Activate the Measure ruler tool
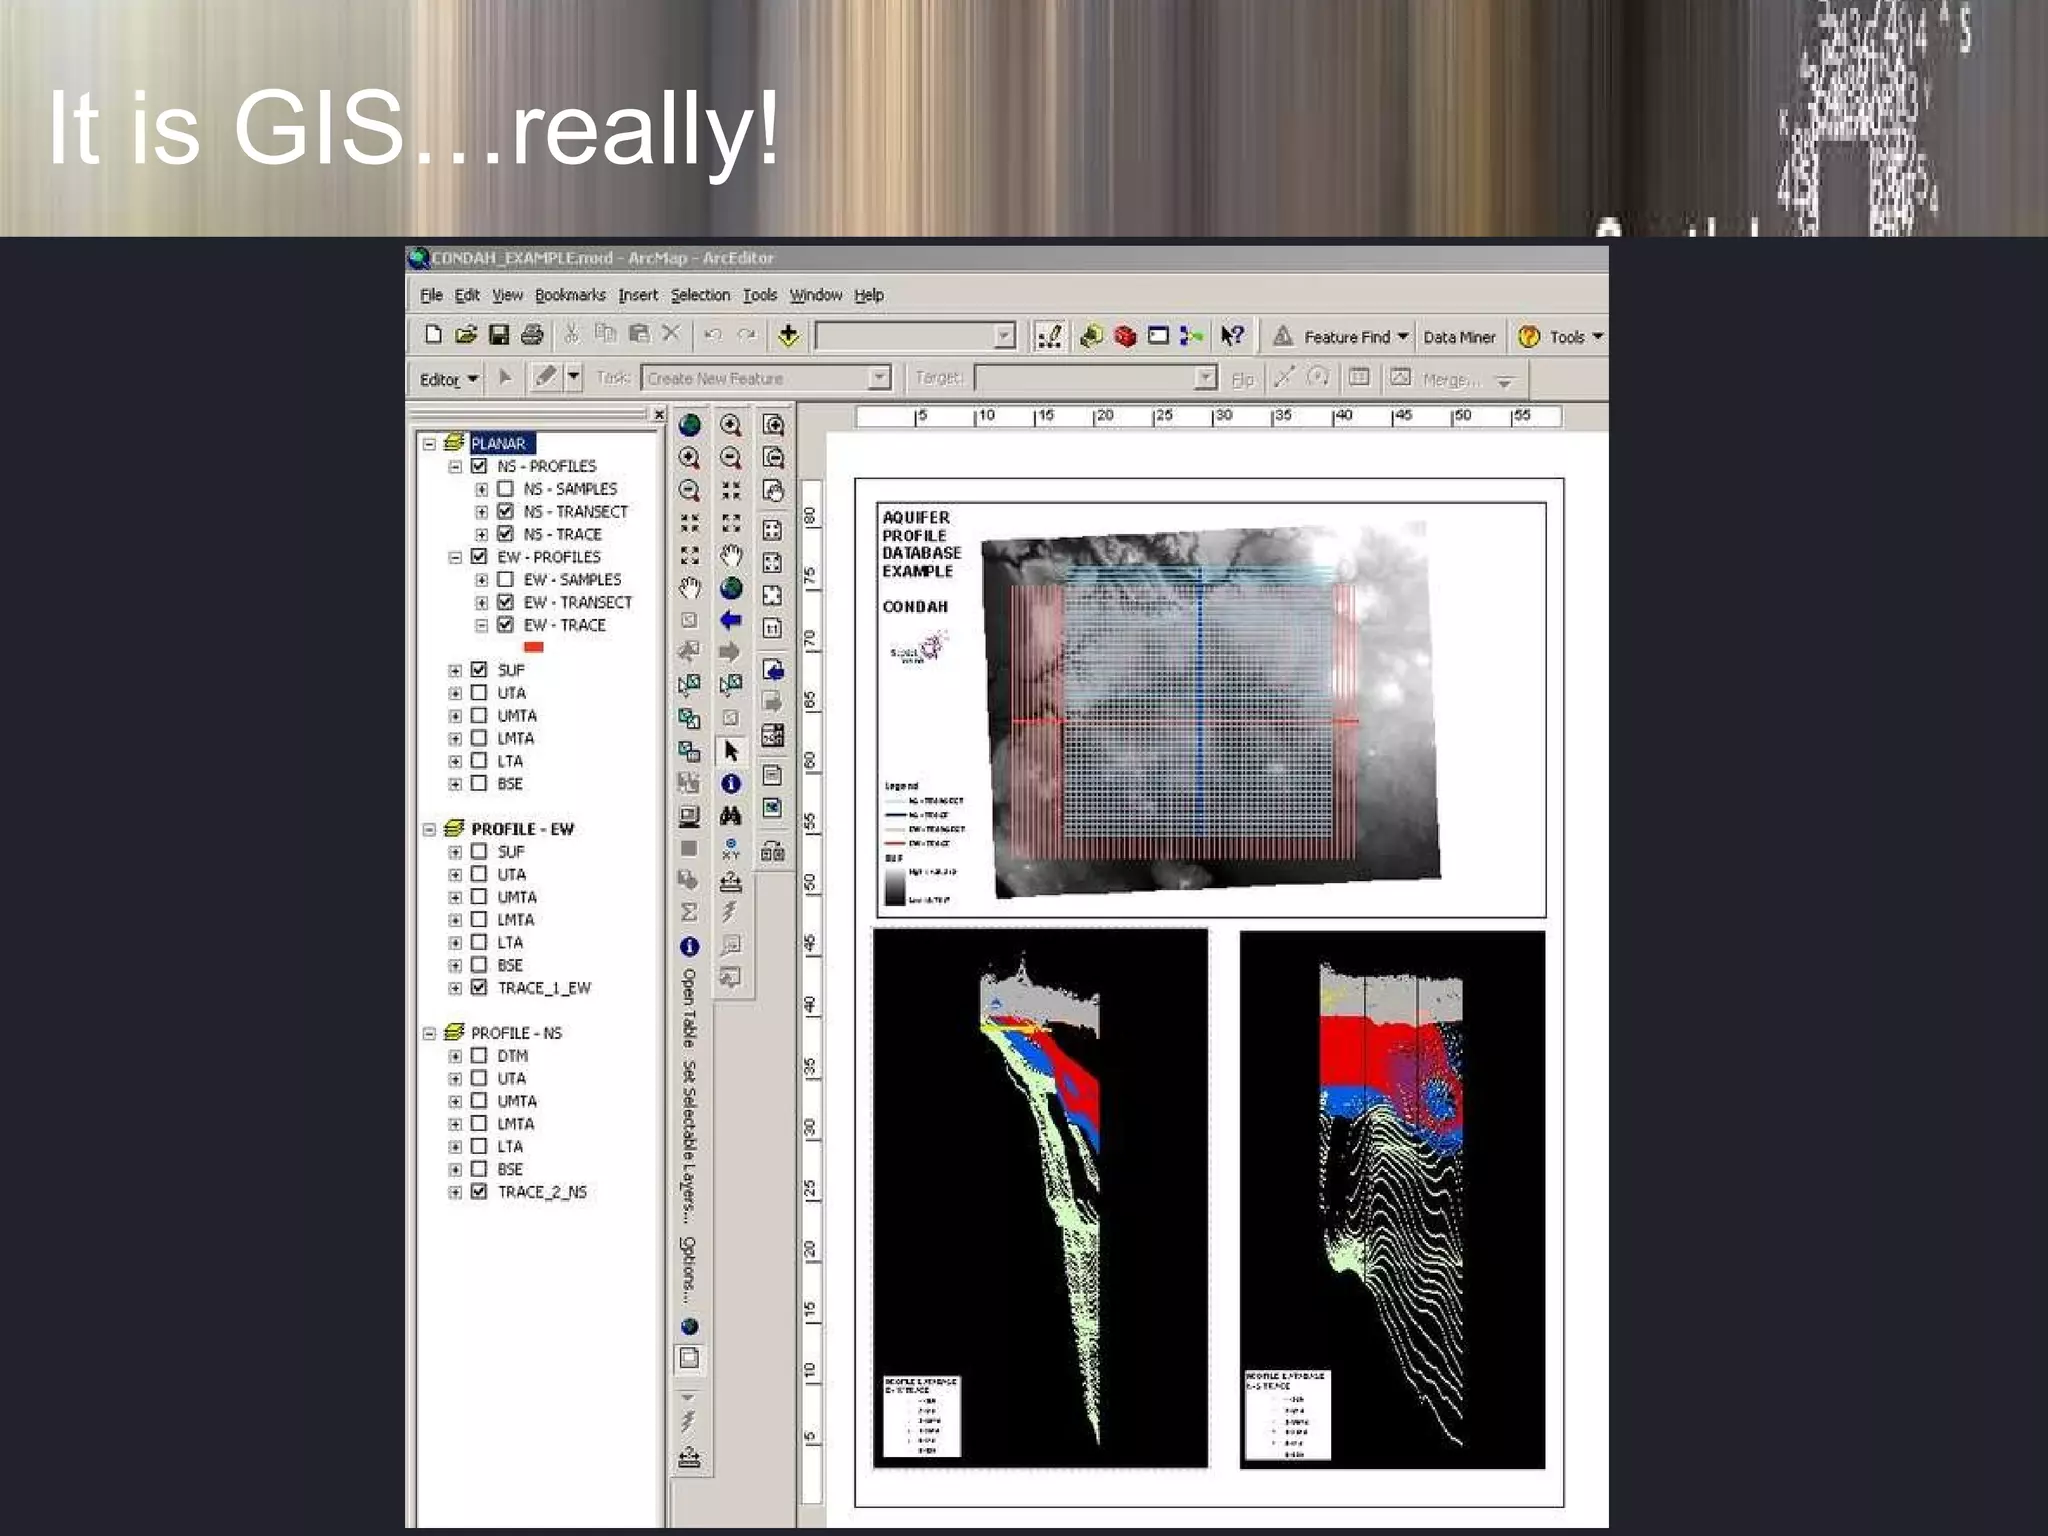 [x=731, y=882]
